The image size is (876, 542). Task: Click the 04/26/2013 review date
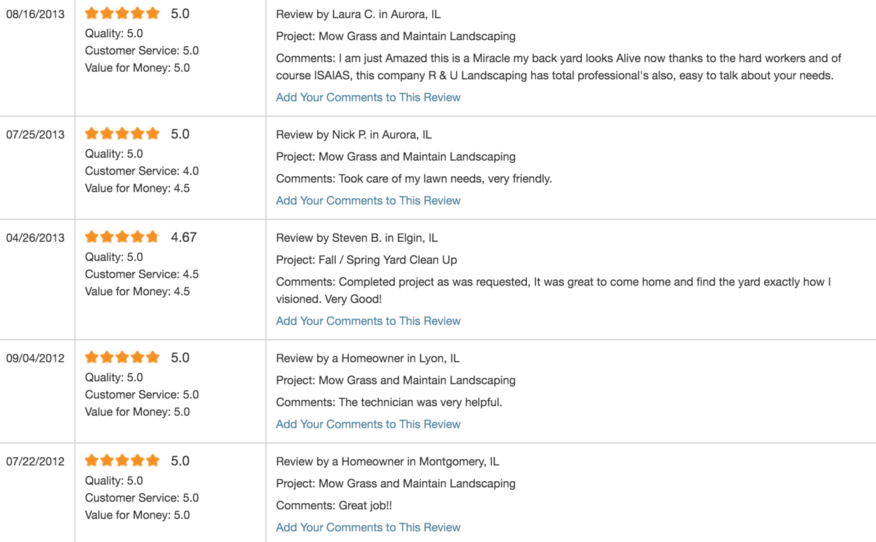point(35,238)
